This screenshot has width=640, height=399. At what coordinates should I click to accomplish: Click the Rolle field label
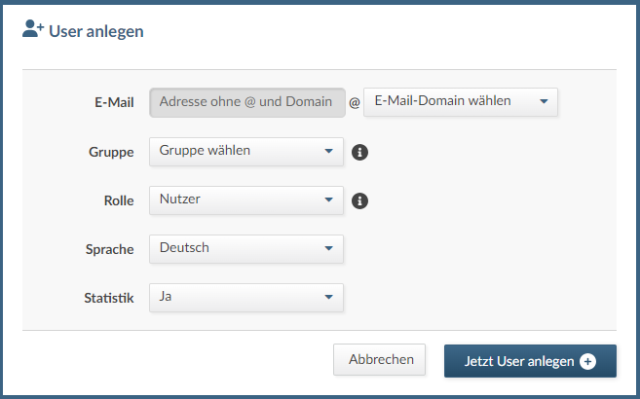click(x=119, y=201)
